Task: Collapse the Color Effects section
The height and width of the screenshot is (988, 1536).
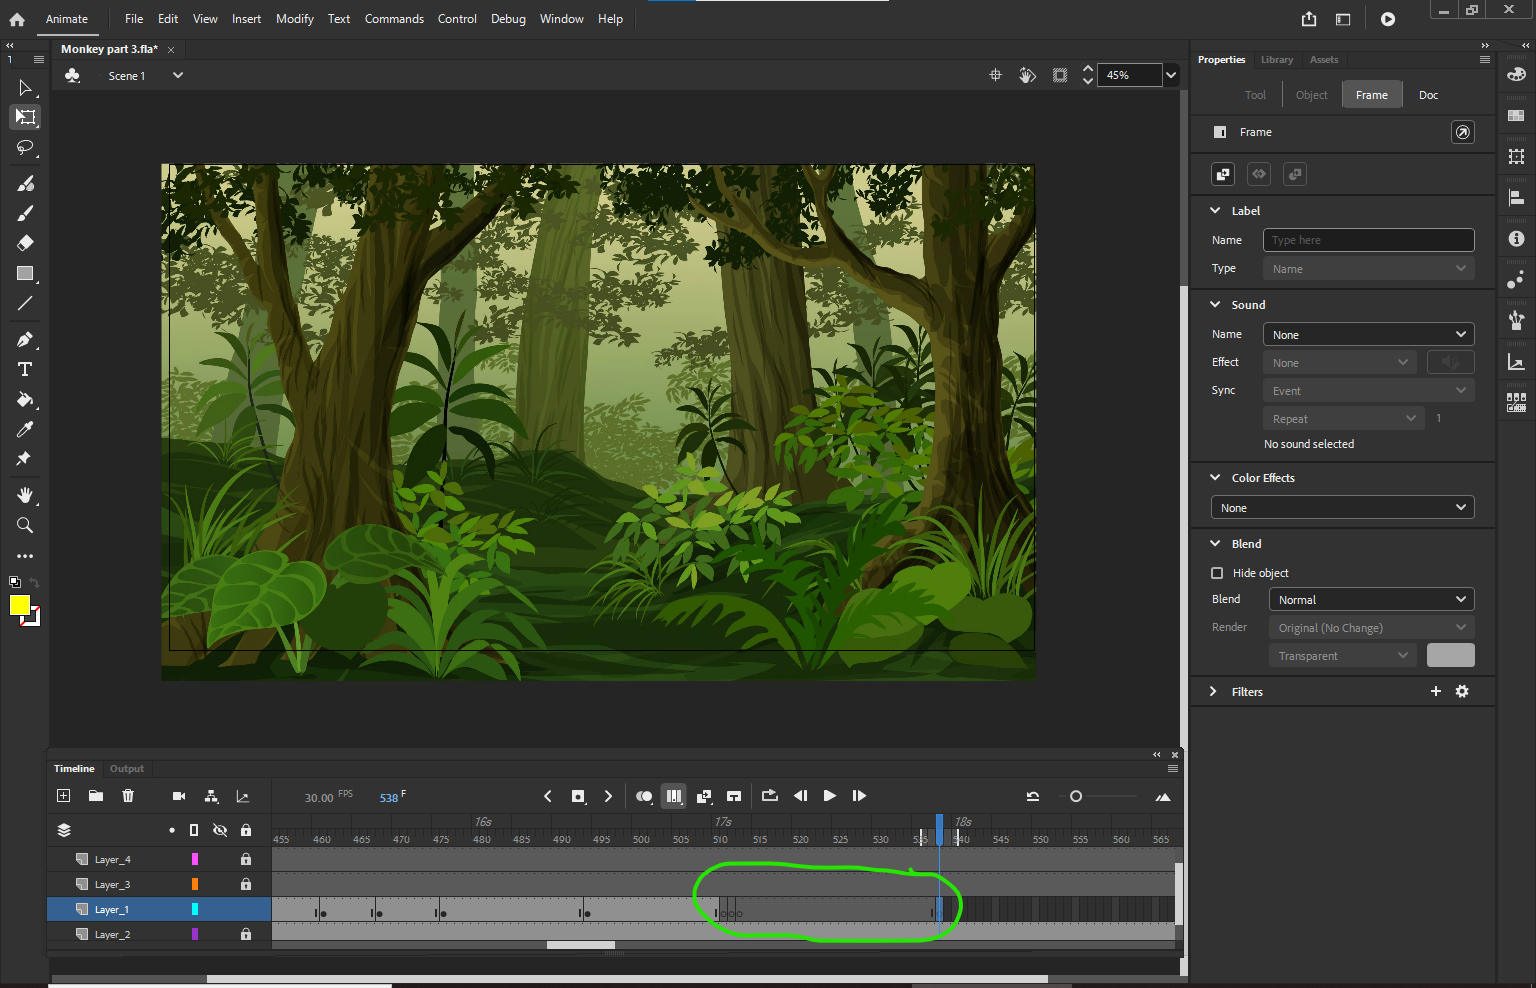Action: coord(1215,478)
